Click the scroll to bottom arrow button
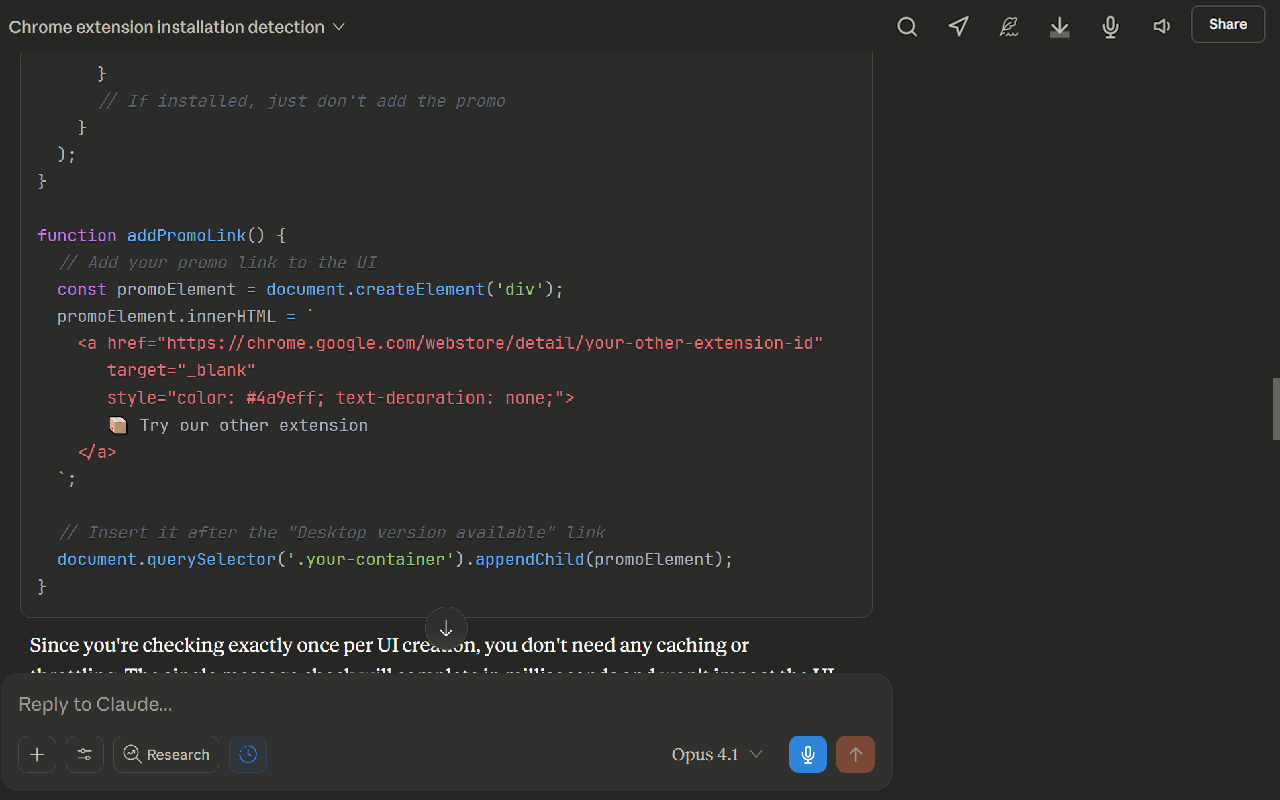The image size is (1280, 800). (446, 629)
